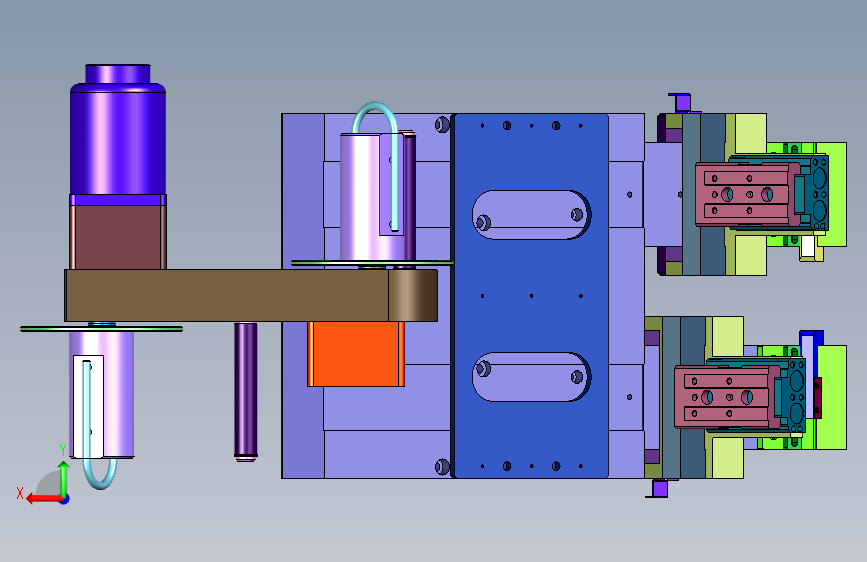Select the small purple bracket at bottom right
Viewport: 867px width, 562px height.
pos(658,489)
